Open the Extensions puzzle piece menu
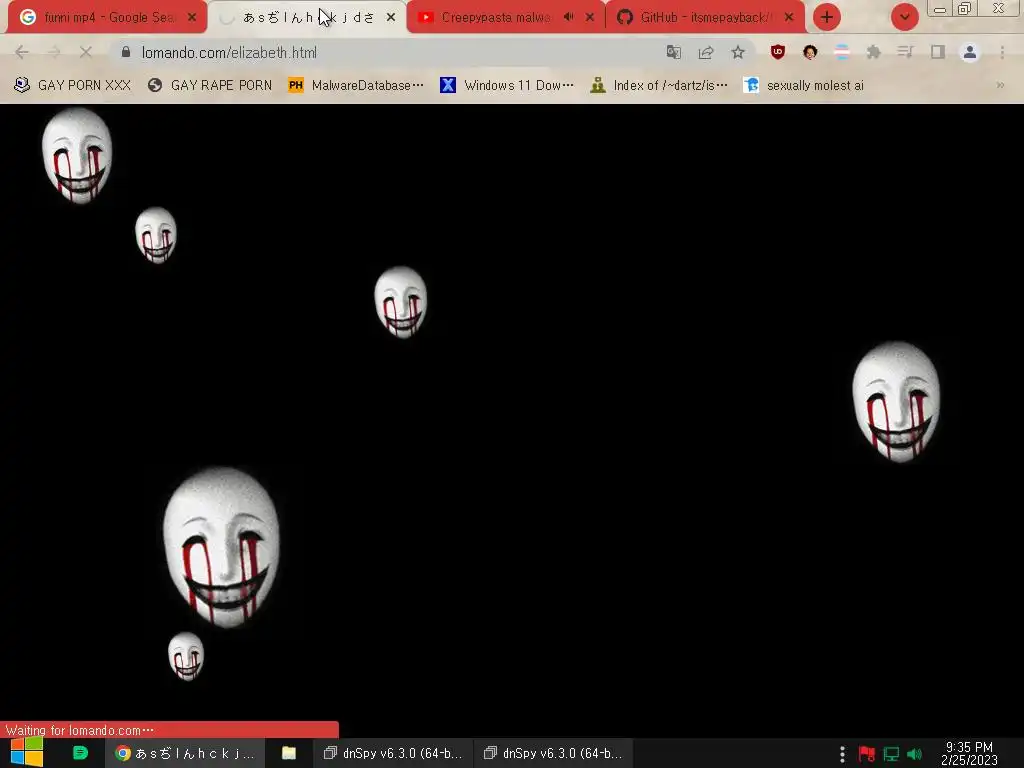This screenshot has width=1024, height=768. point(874,52)
